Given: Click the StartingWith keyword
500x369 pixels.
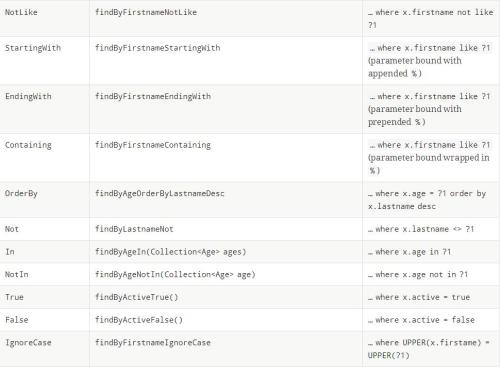Looking at the screenshot, I should click(x=33, y=48).
